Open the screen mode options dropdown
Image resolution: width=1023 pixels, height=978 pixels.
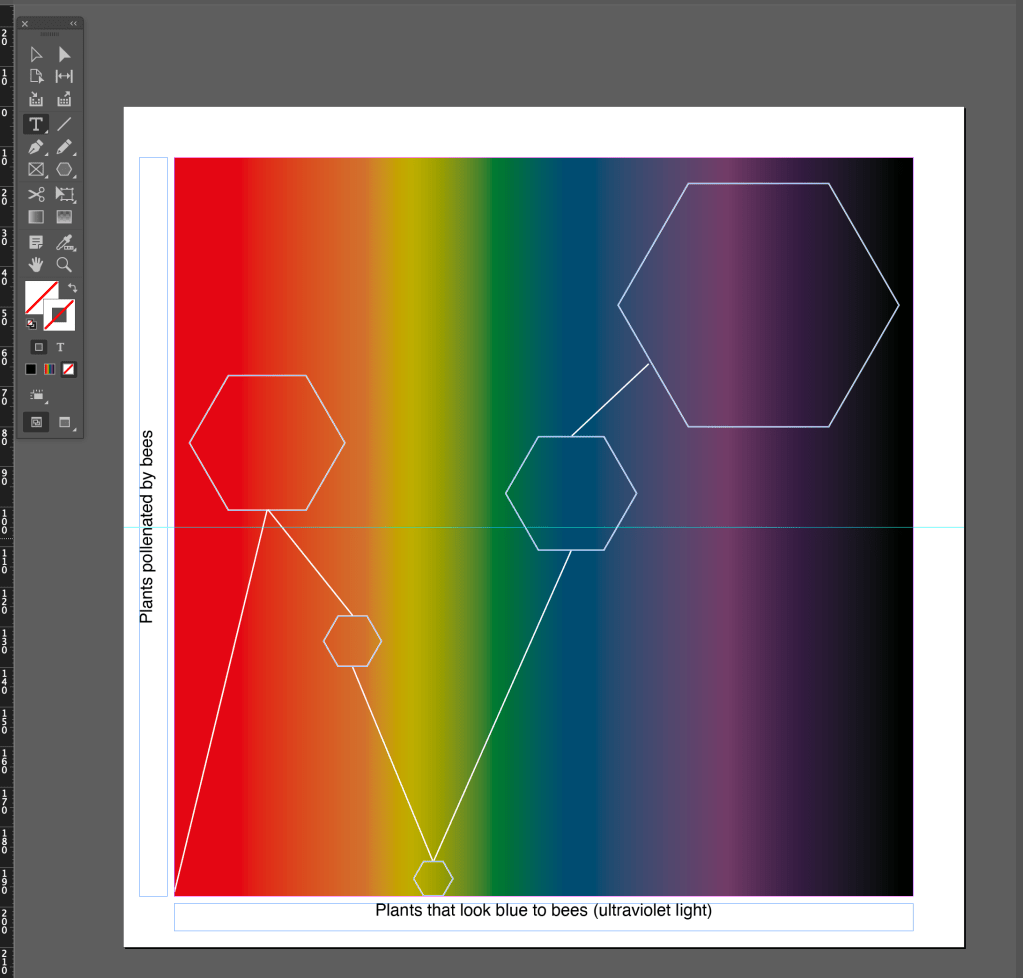(x=65, y=423)
